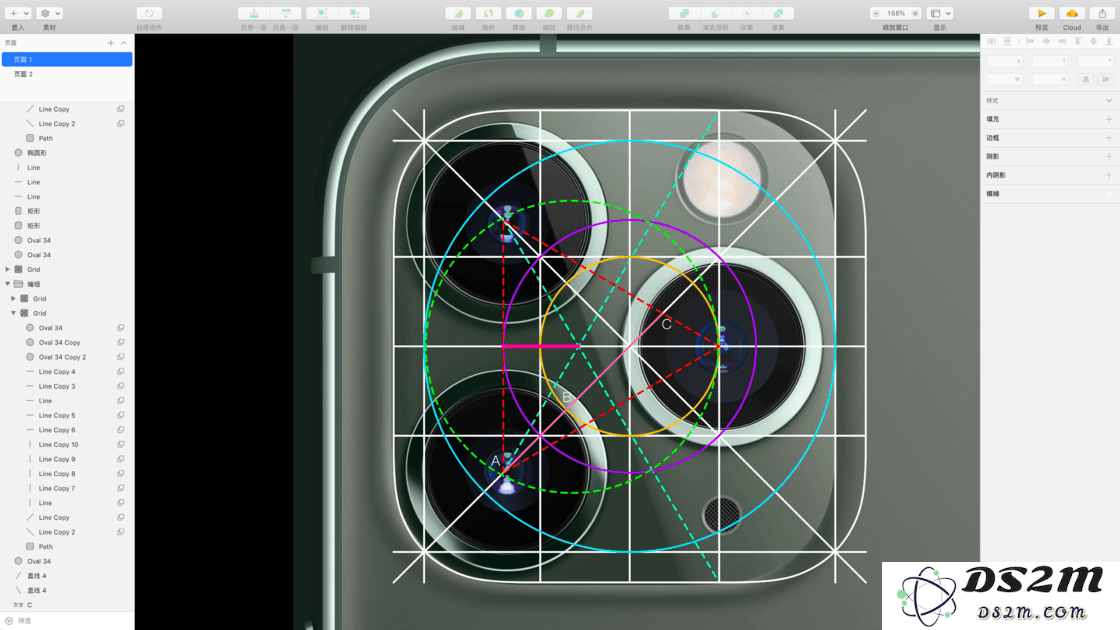Select the Line Copy 6 layer
1120x630 pixels.
67,430
